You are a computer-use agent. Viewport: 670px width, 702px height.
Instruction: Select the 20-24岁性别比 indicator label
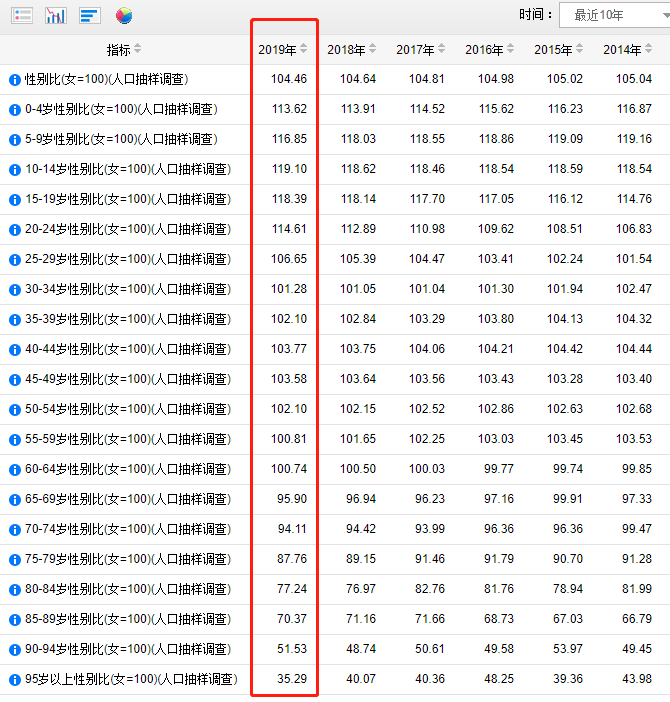point(128,229)
